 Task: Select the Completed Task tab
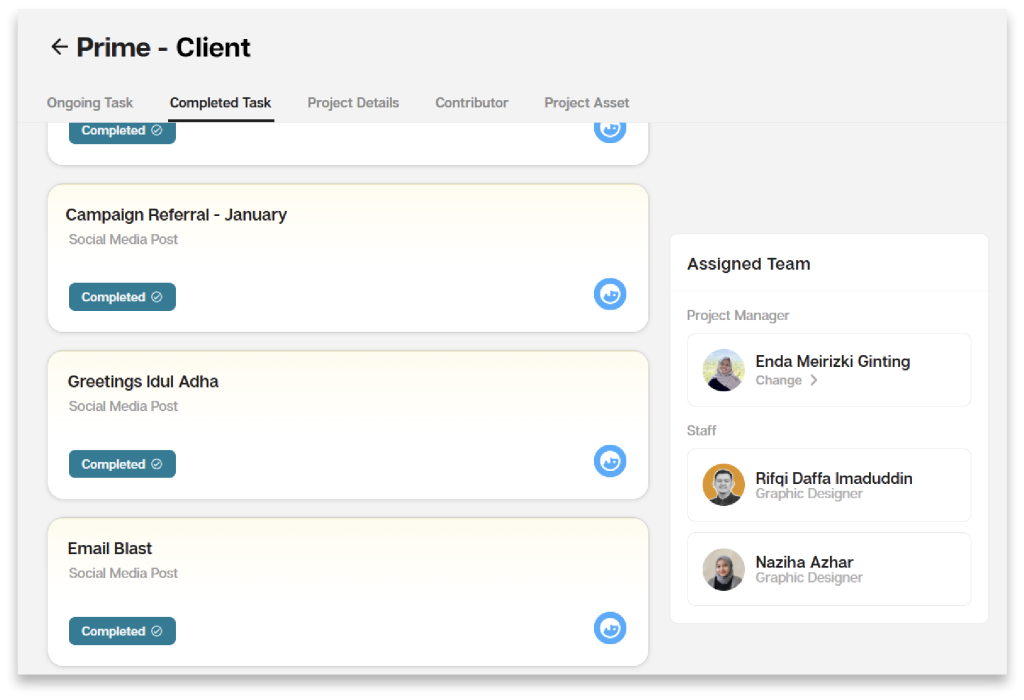tap(220, 103)
